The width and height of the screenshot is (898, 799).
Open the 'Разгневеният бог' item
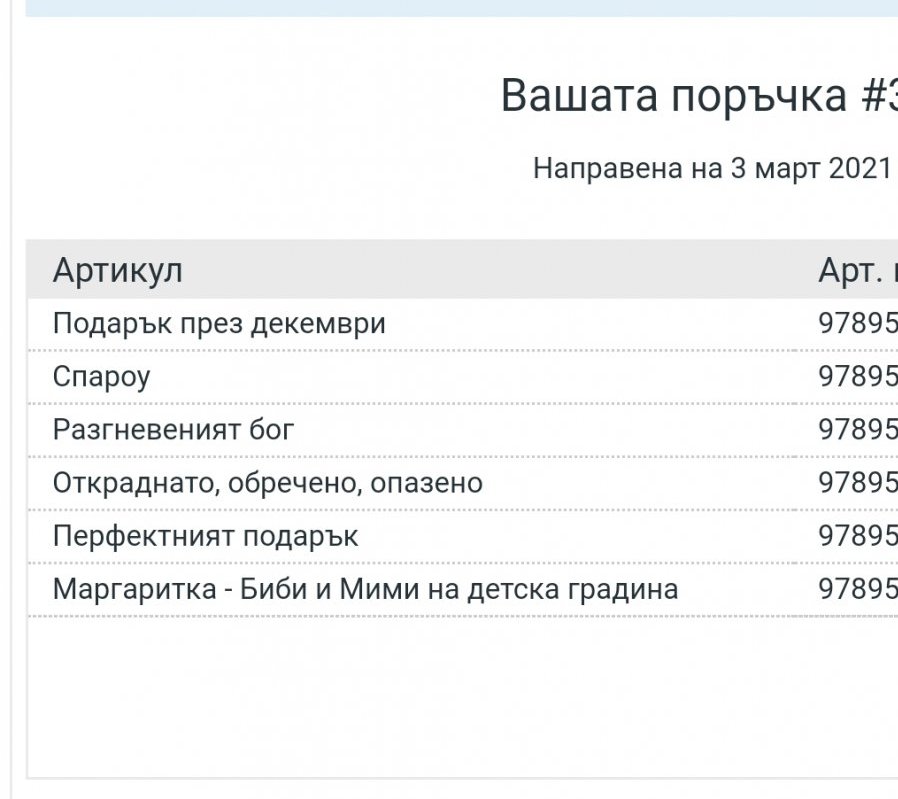pos(174,430)
